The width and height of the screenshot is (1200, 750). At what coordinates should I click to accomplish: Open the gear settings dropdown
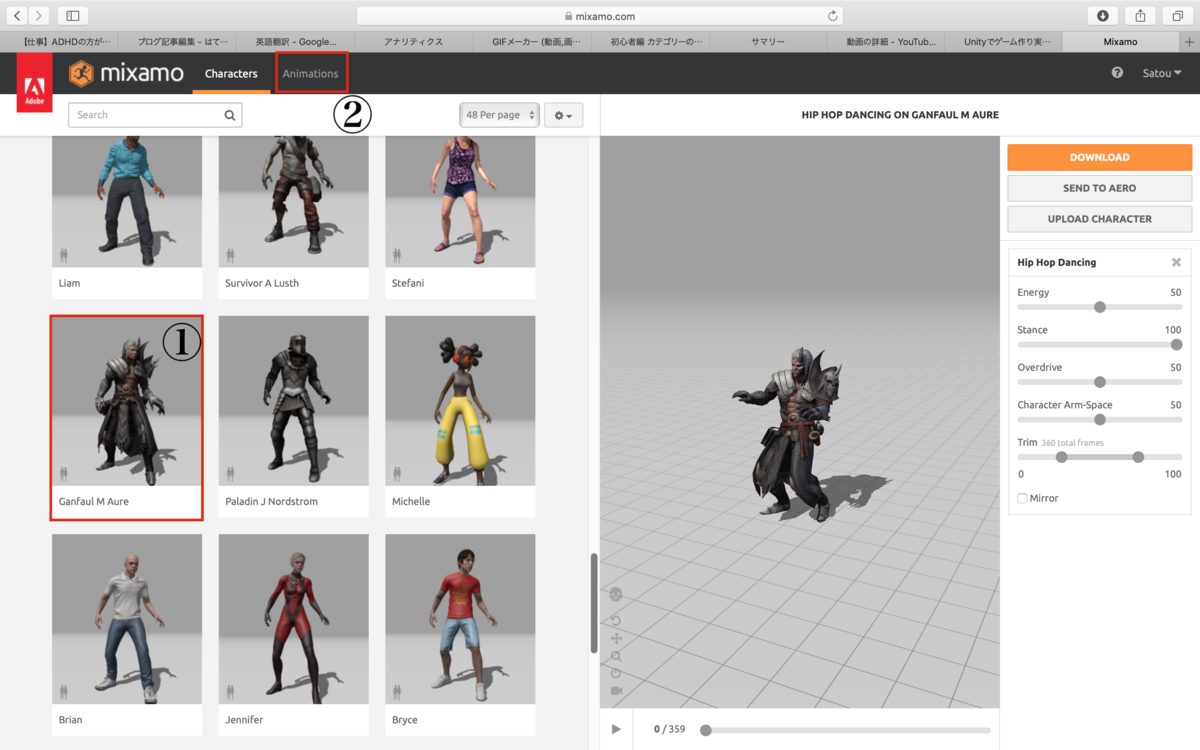tap(563, 115)
